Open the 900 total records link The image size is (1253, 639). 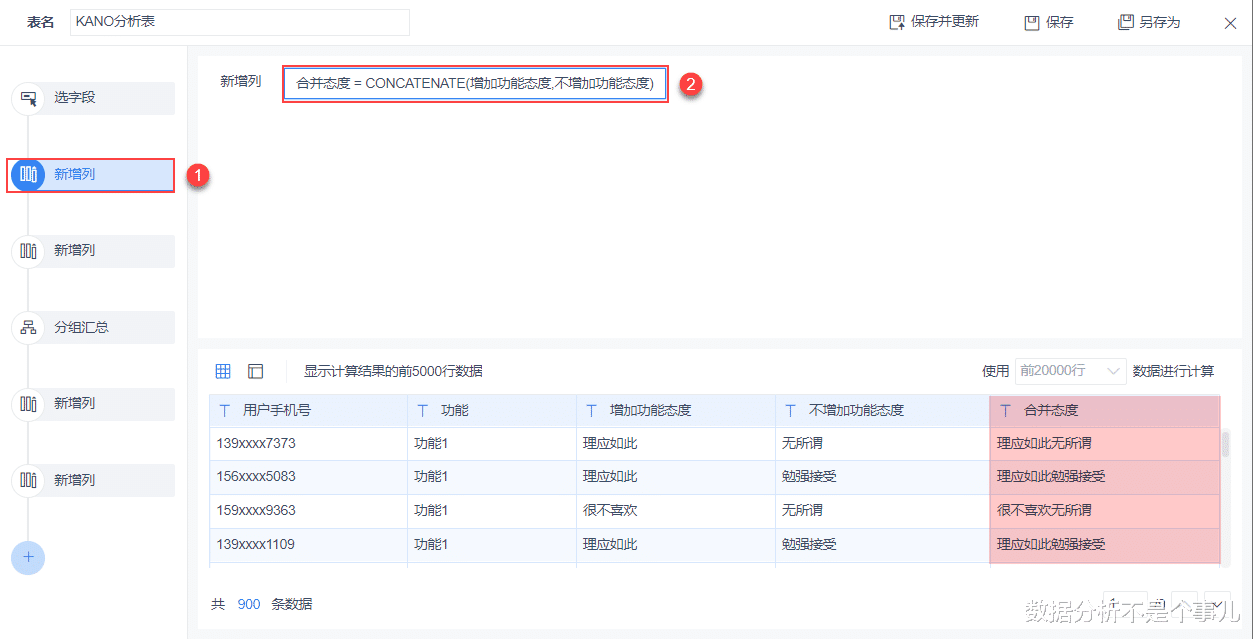pos(249,604)
